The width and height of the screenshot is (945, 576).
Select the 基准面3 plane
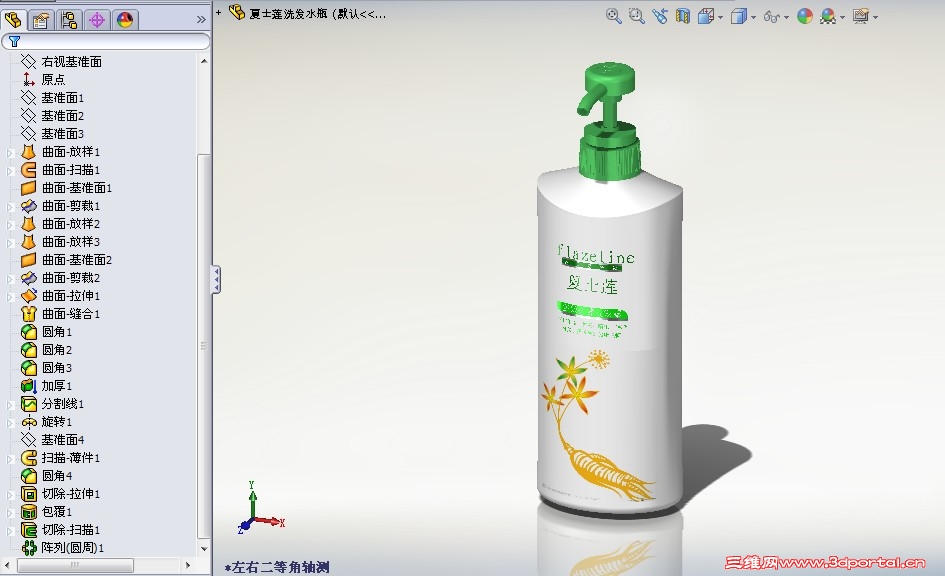pyautogui.click(x=63, y=134)
